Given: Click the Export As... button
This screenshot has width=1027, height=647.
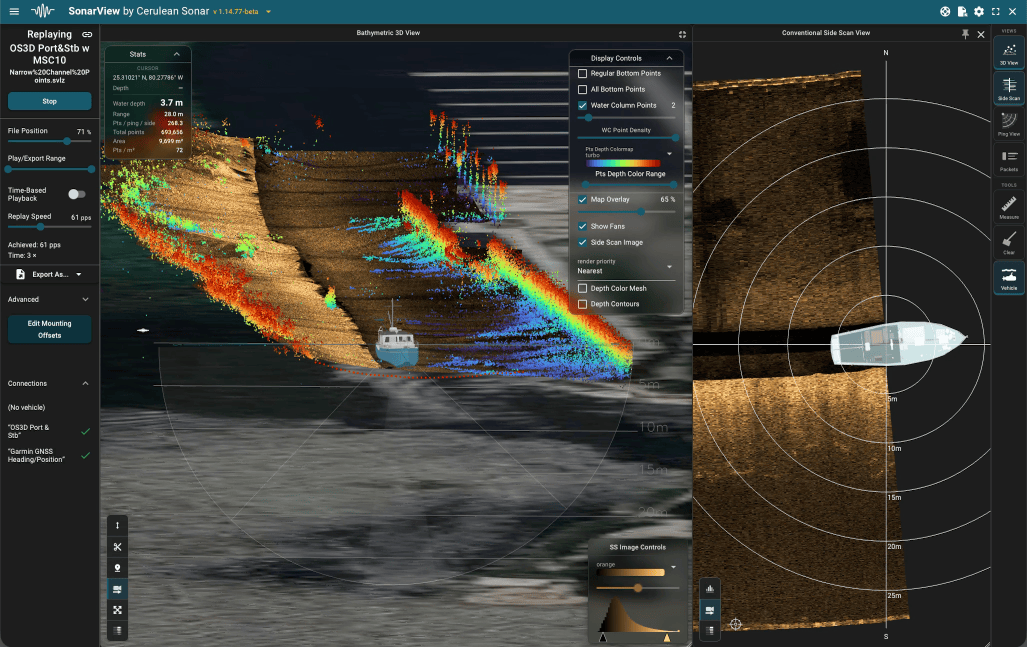Looking at the screenshot, I should pos(50,274).
